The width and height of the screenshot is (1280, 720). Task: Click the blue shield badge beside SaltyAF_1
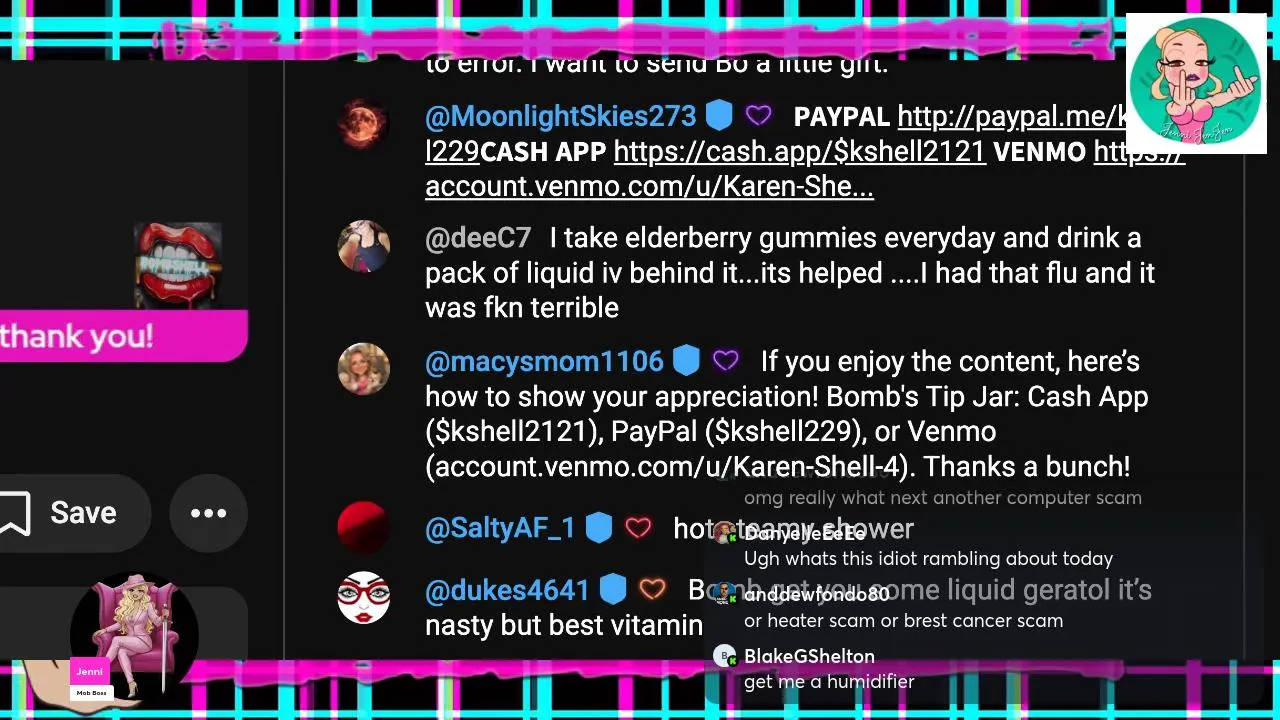[598, 527]
